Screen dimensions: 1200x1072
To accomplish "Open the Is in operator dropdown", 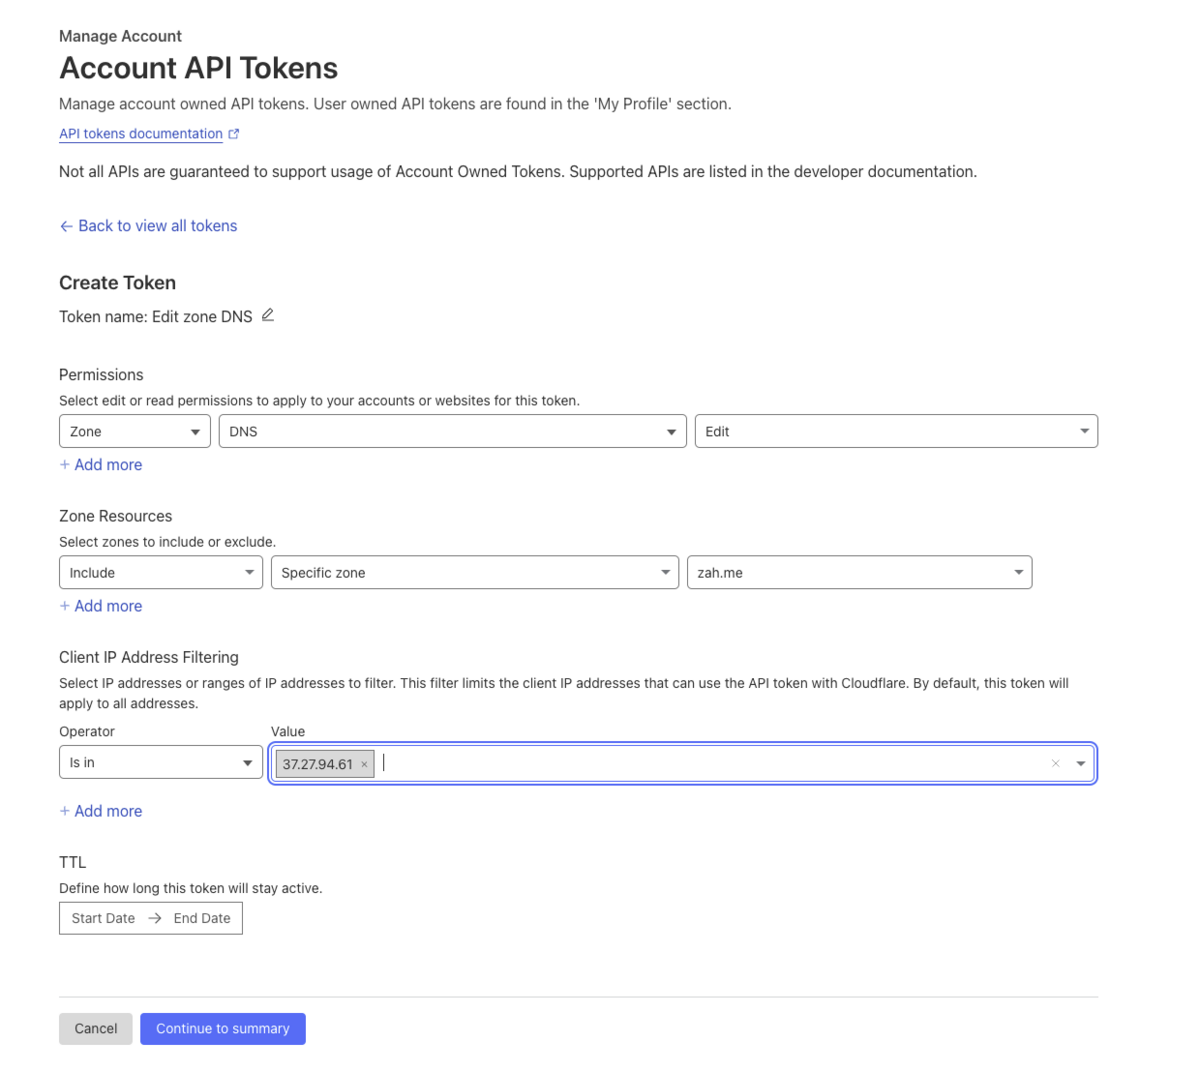I will (x=160, y=762).
